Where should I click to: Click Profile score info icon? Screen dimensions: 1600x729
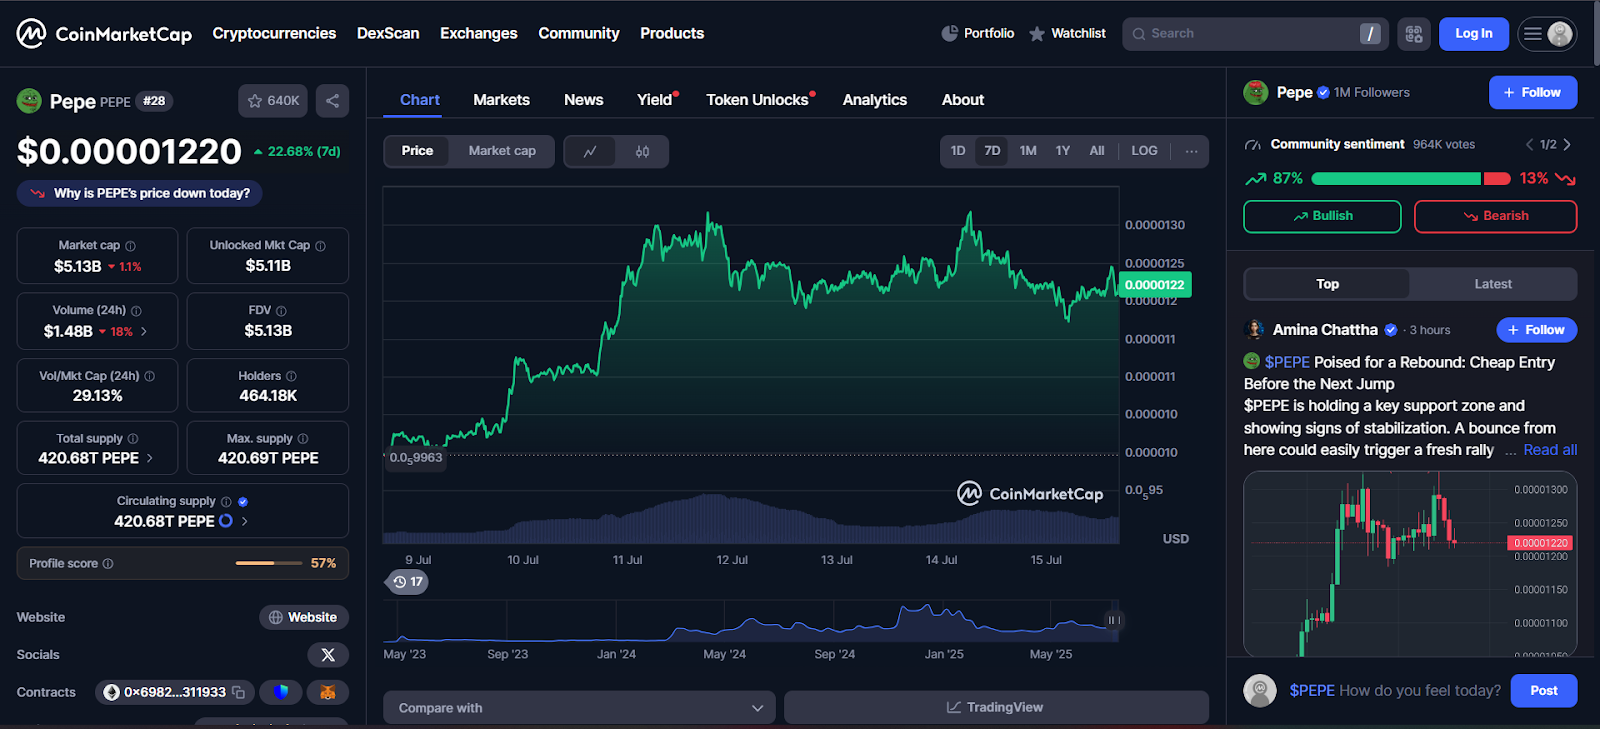[108, 564]
